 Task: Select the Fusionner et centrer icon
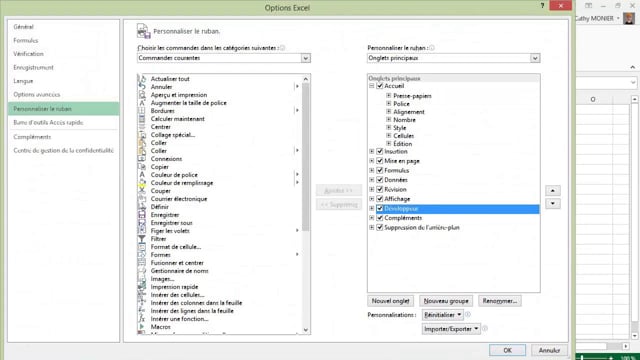[142, 263]
